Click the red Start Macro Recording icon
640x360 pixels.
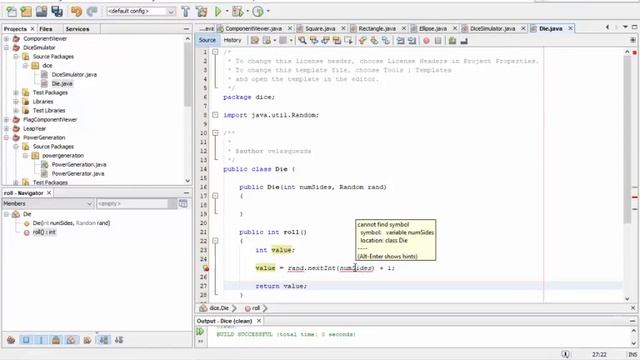coord(426,40)
